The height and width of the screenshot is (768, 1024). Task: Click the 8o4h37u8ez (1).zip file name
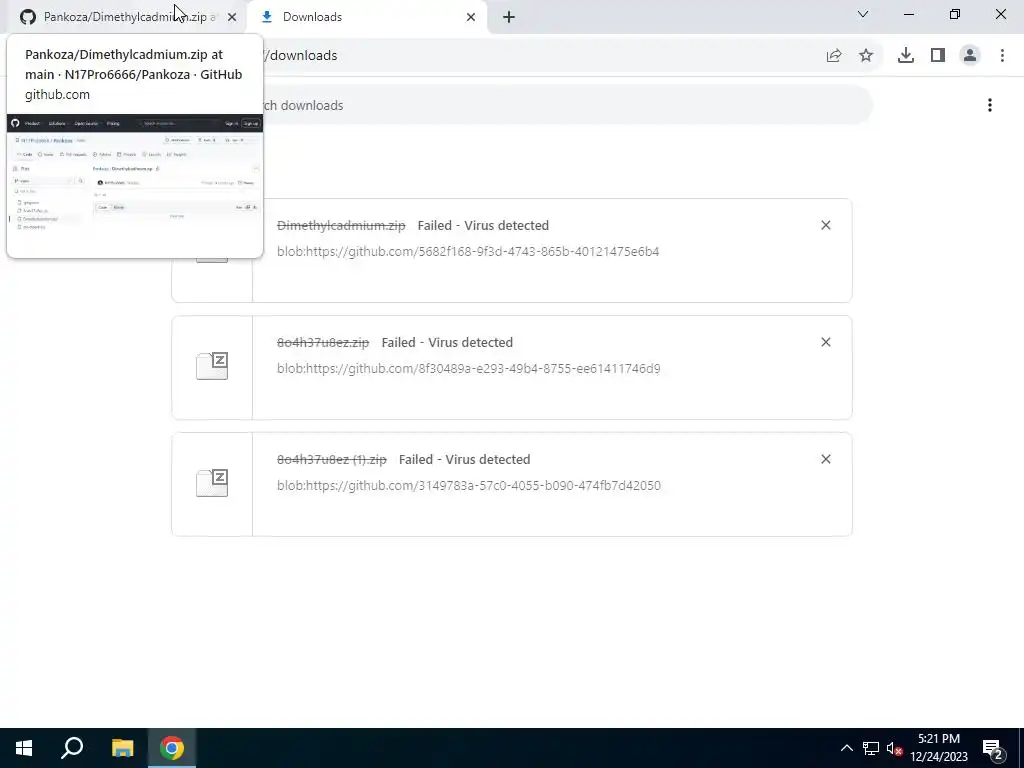[332, 459]
